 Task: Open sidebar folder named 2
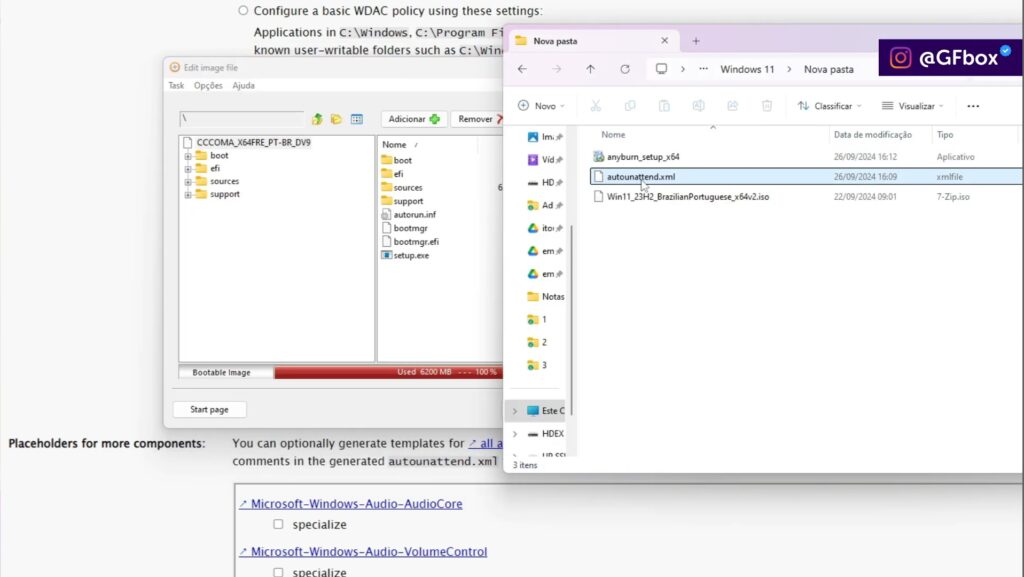pos(537,343)
